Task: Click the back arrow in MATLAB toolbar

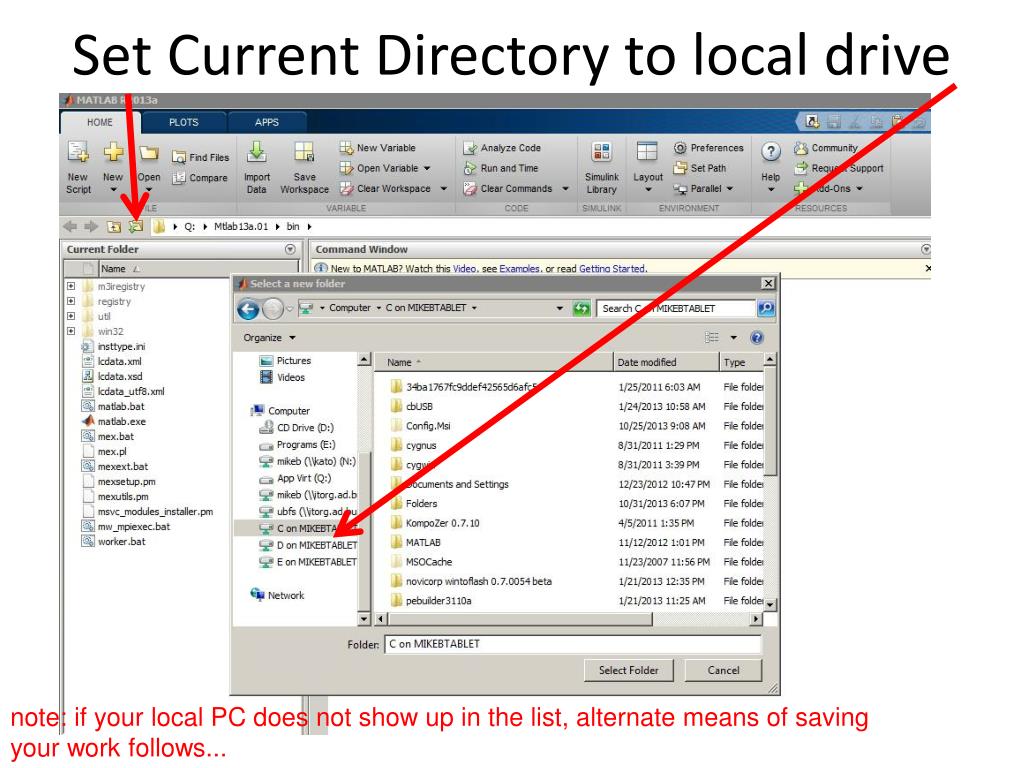Action: pos(70,227)
